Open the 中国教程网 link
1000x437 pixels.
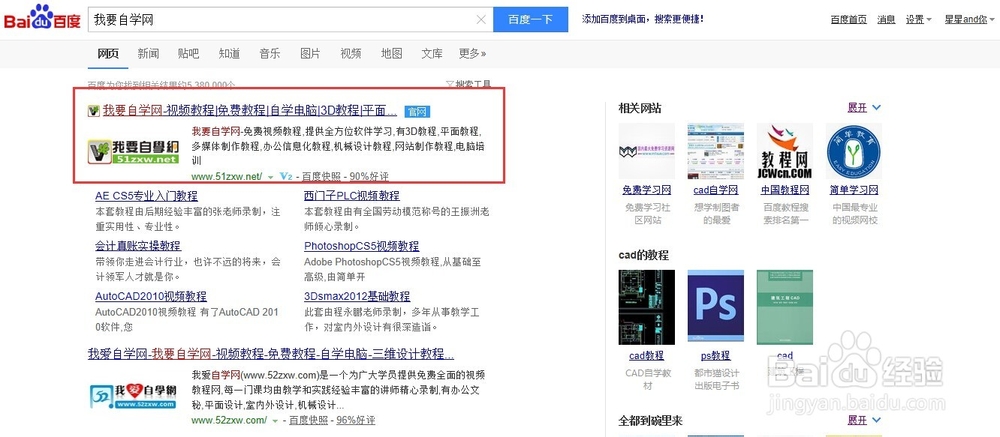784,190
